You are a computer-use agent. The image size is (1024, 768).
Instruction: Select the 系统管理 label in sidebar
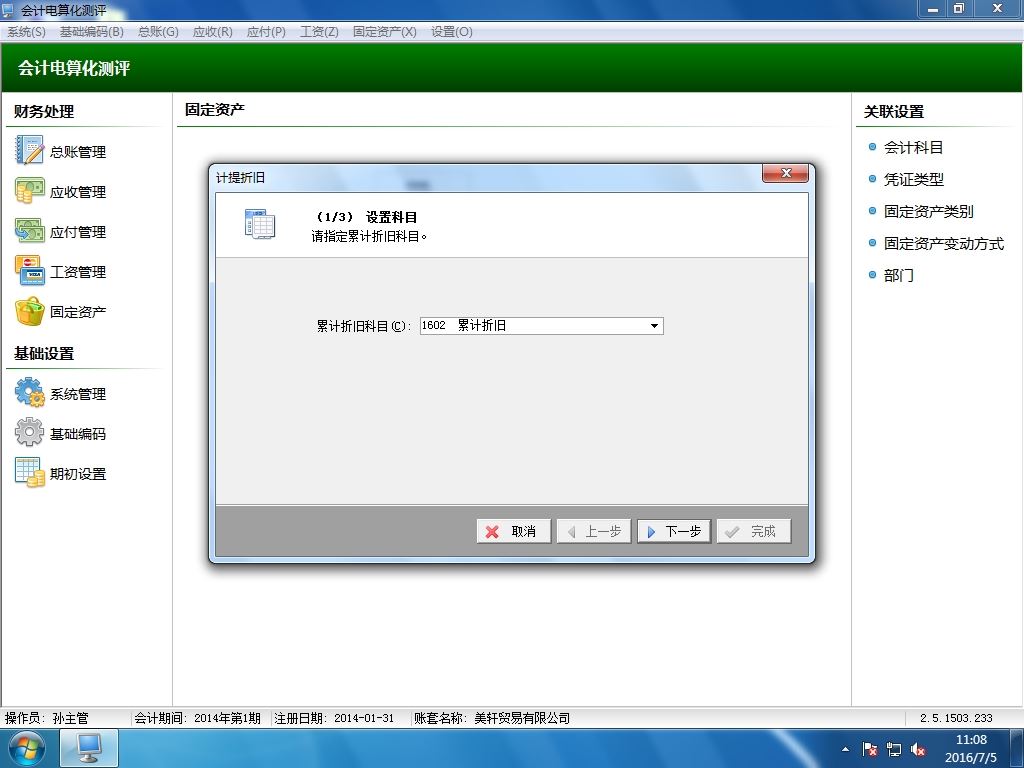[78, 394]
